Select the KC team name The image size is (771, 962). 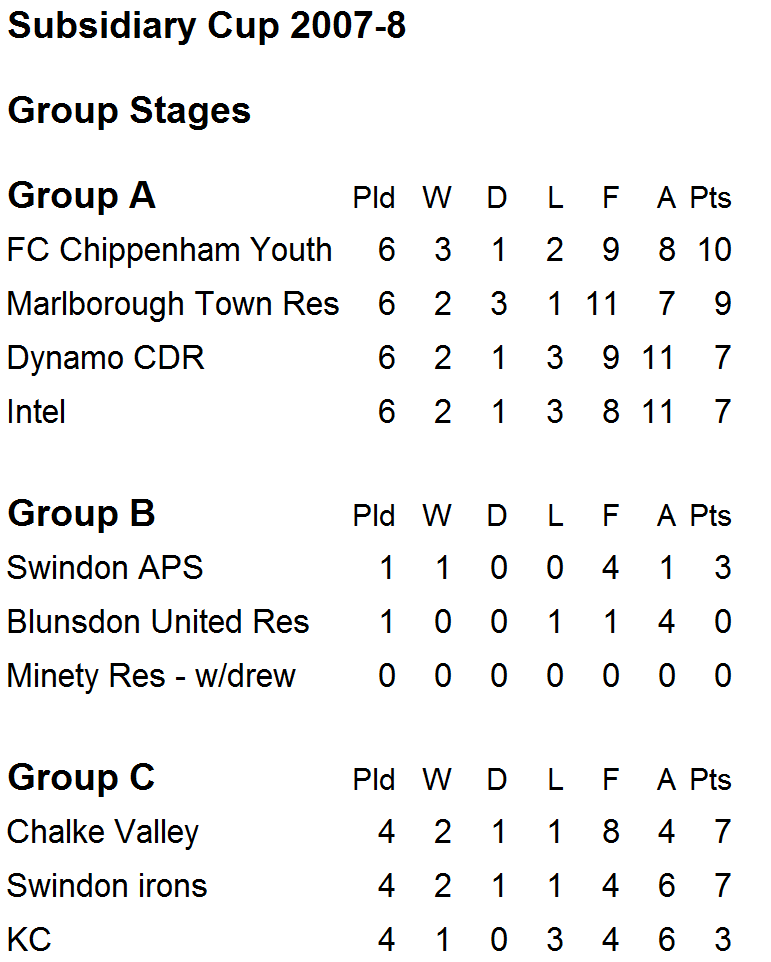[29, 940]
